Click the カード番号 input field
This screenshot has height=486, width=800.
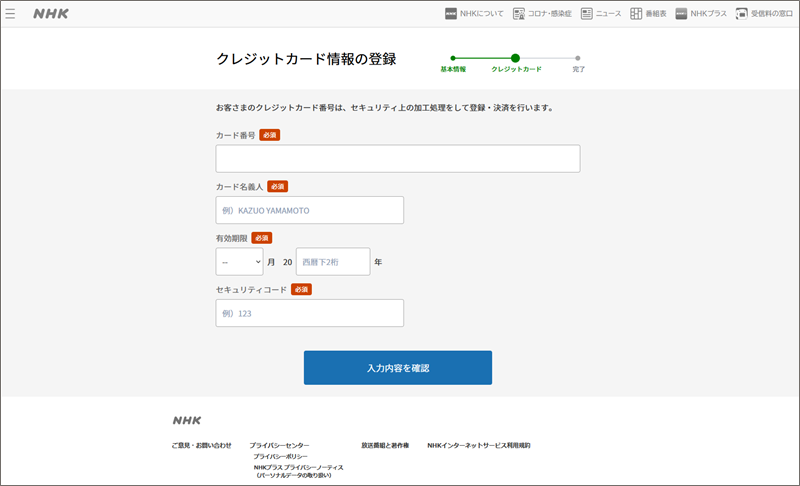397,159
